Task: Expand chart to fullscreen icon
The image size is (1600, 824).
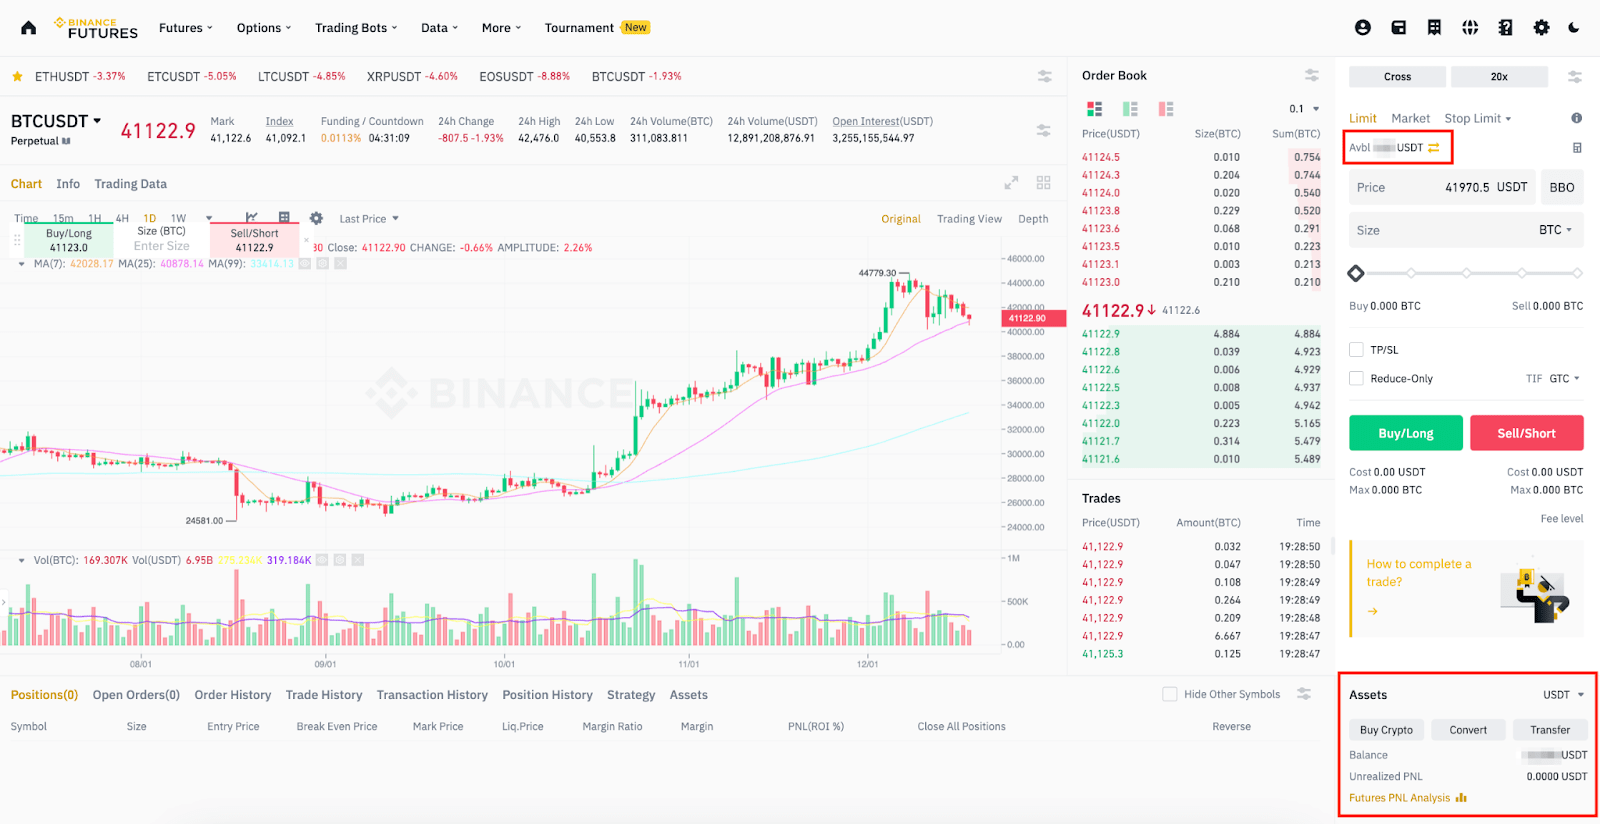Action: point(1011,183)
